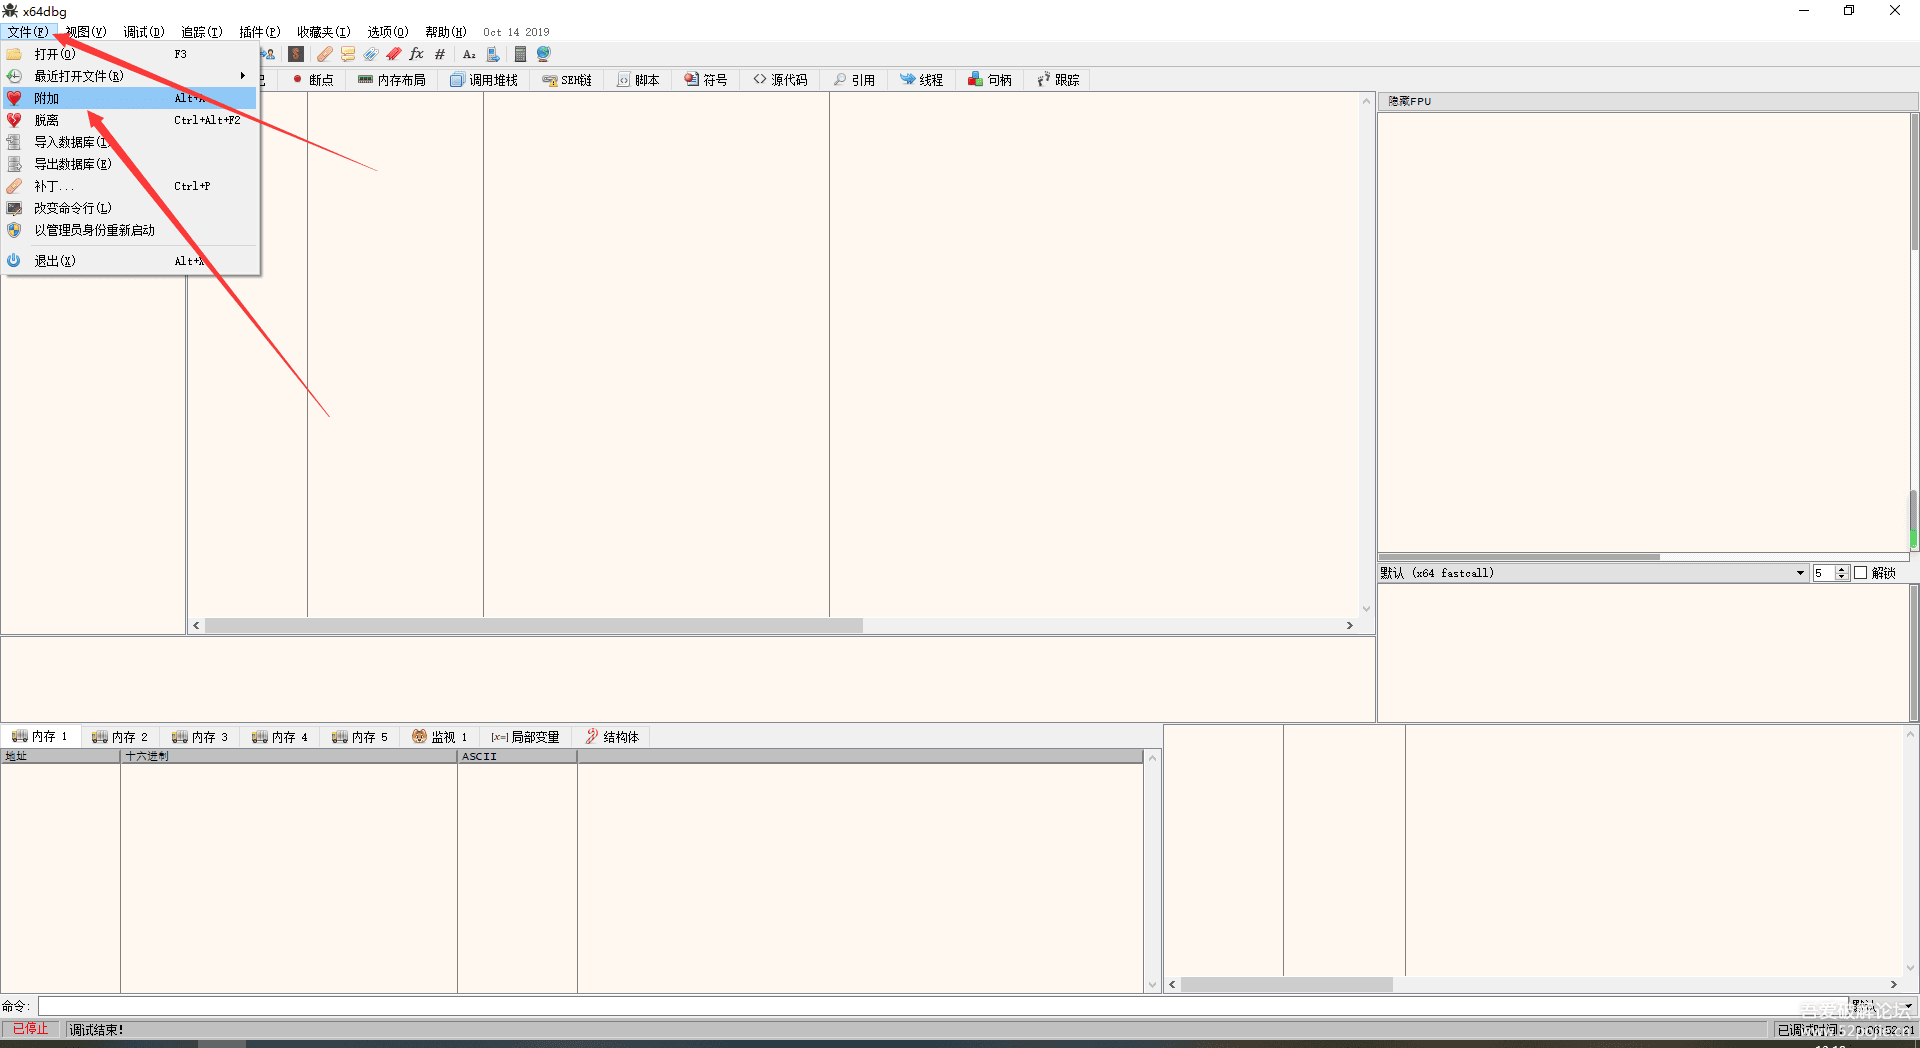Click the 十六进制 column header
The height and width of the screenshot is (1048, 1920).
point(288,756)
